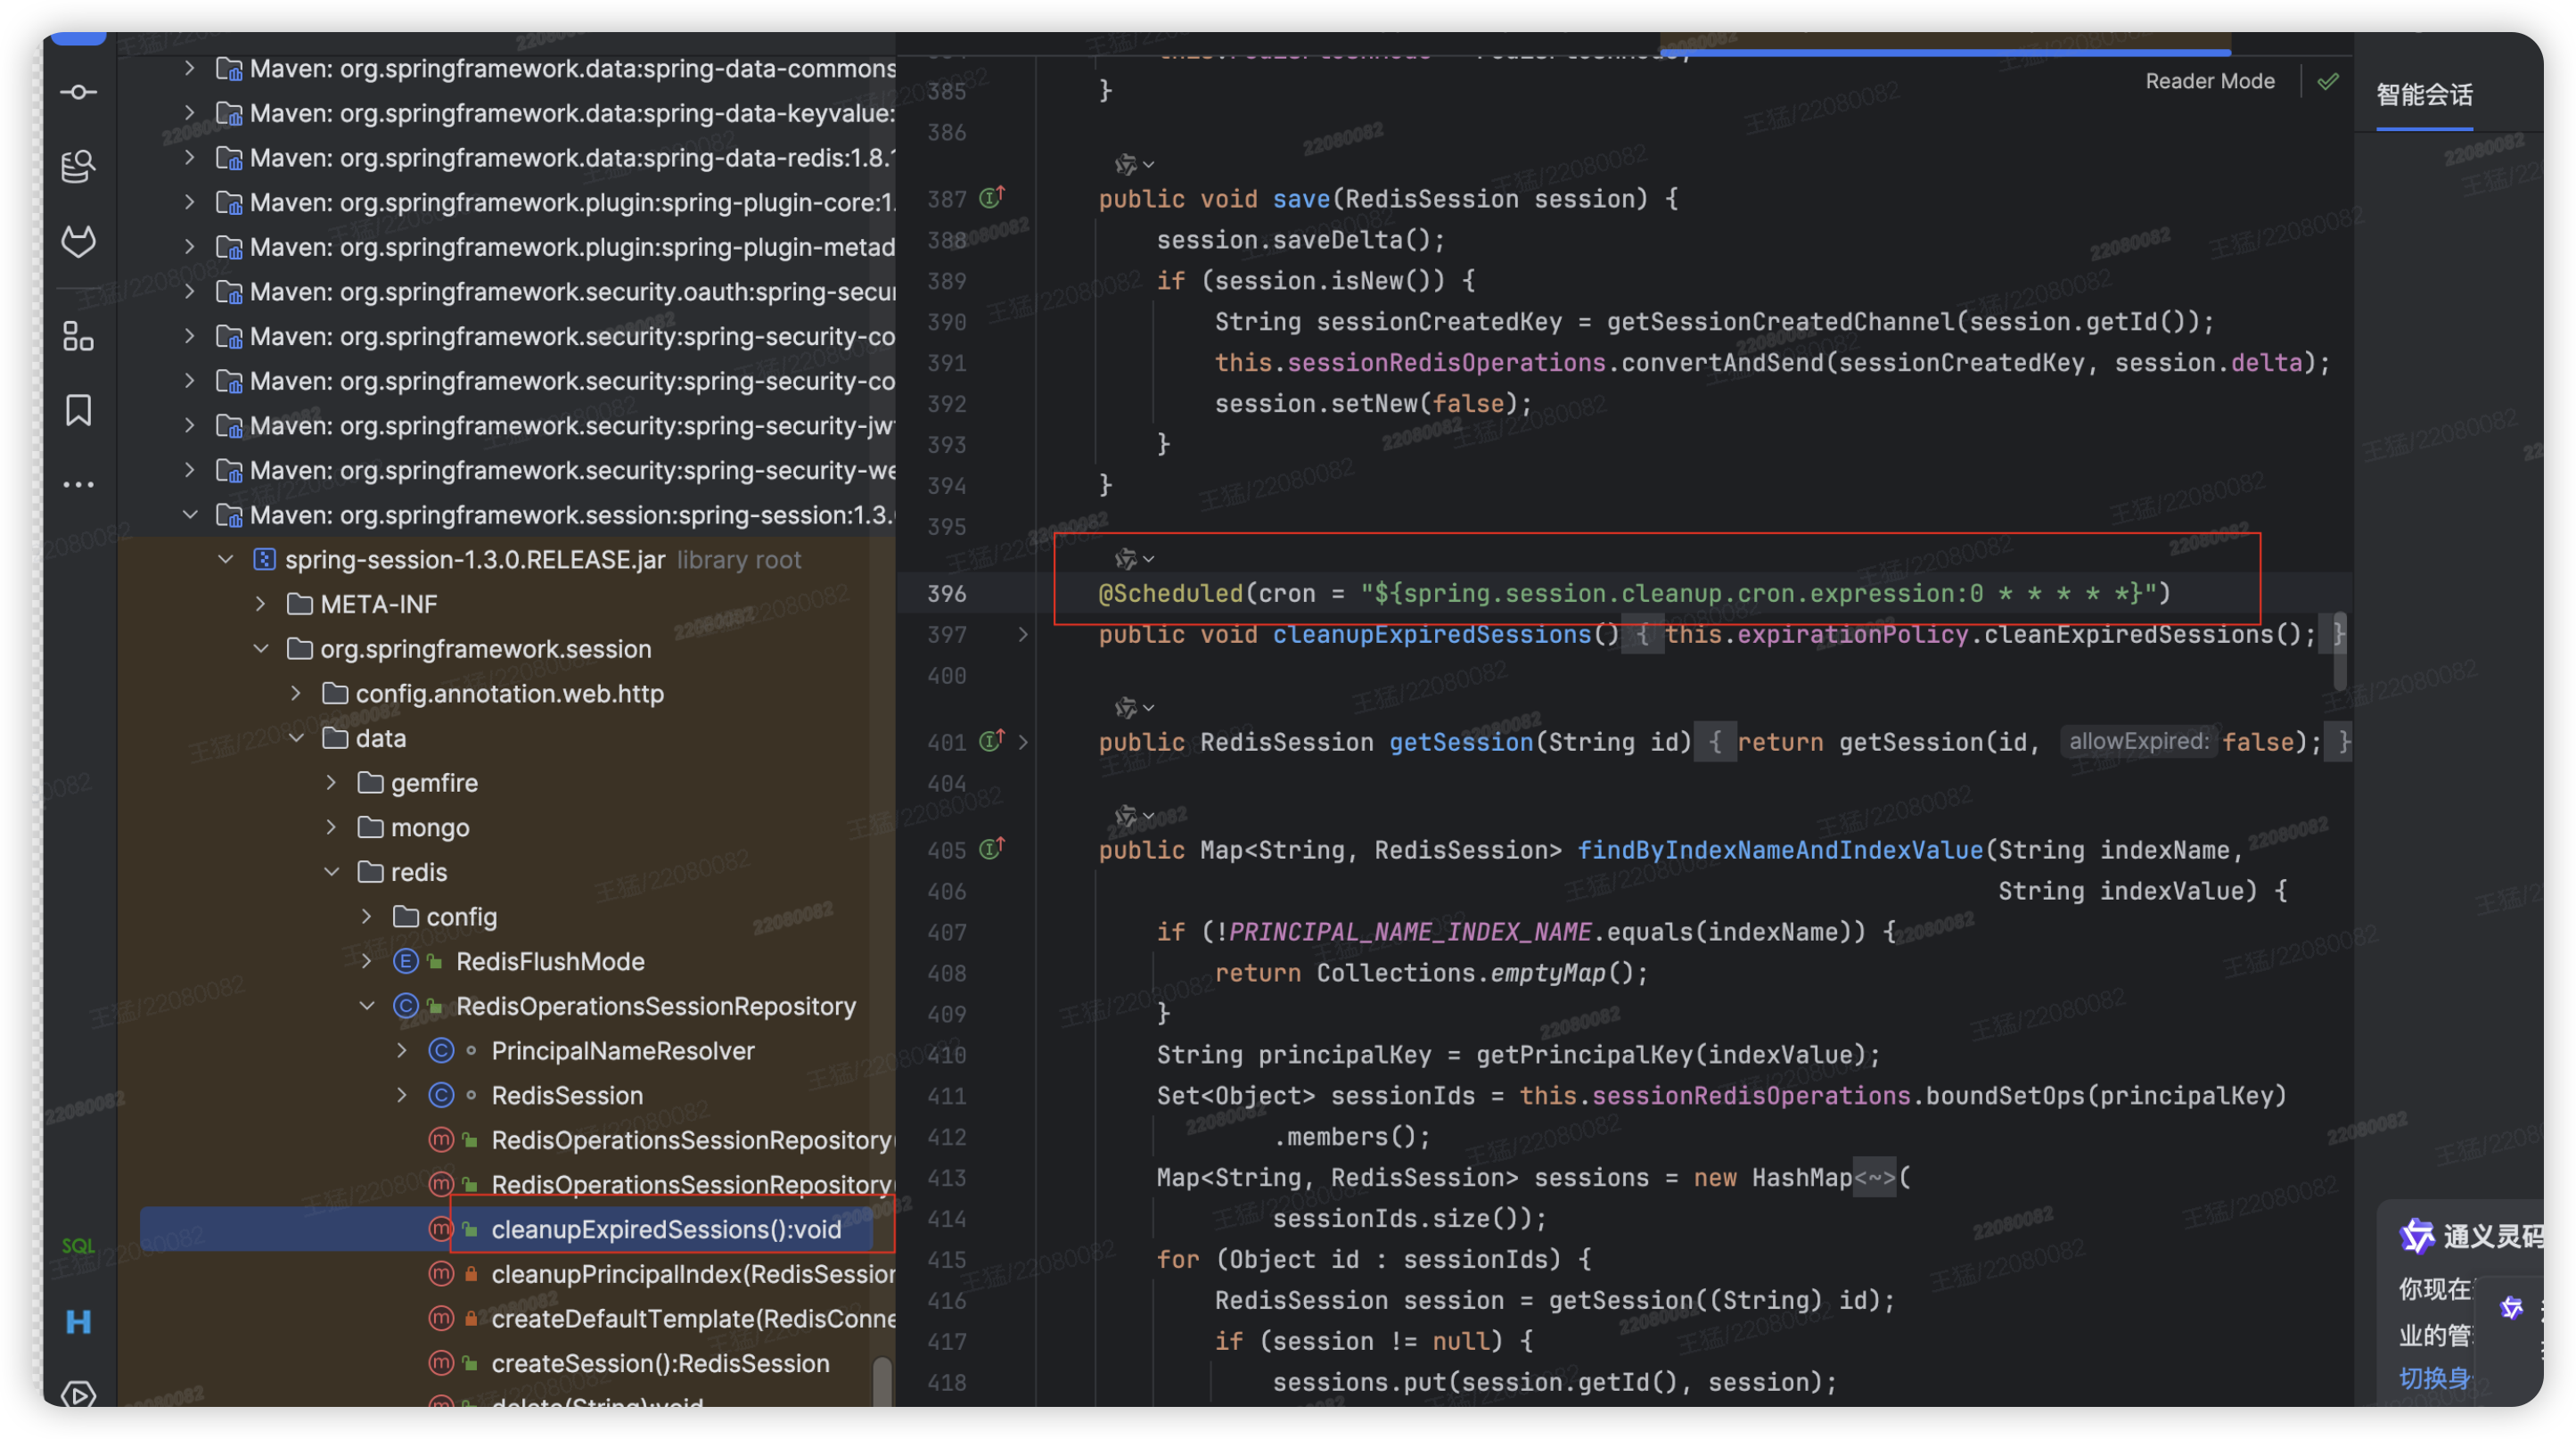Click the overriding-method arrow icon beside line 387
Screen dimensions: 2576x1439
tap(990, 197)
